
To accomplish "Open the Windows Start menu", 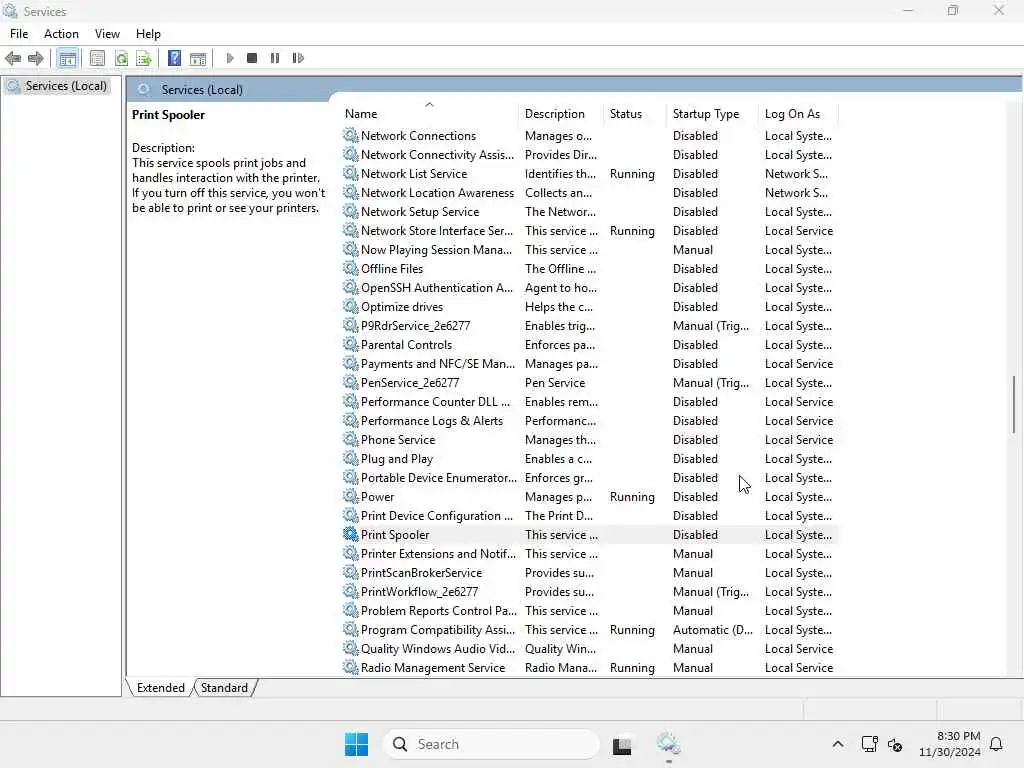I will (x=357, y=744).
